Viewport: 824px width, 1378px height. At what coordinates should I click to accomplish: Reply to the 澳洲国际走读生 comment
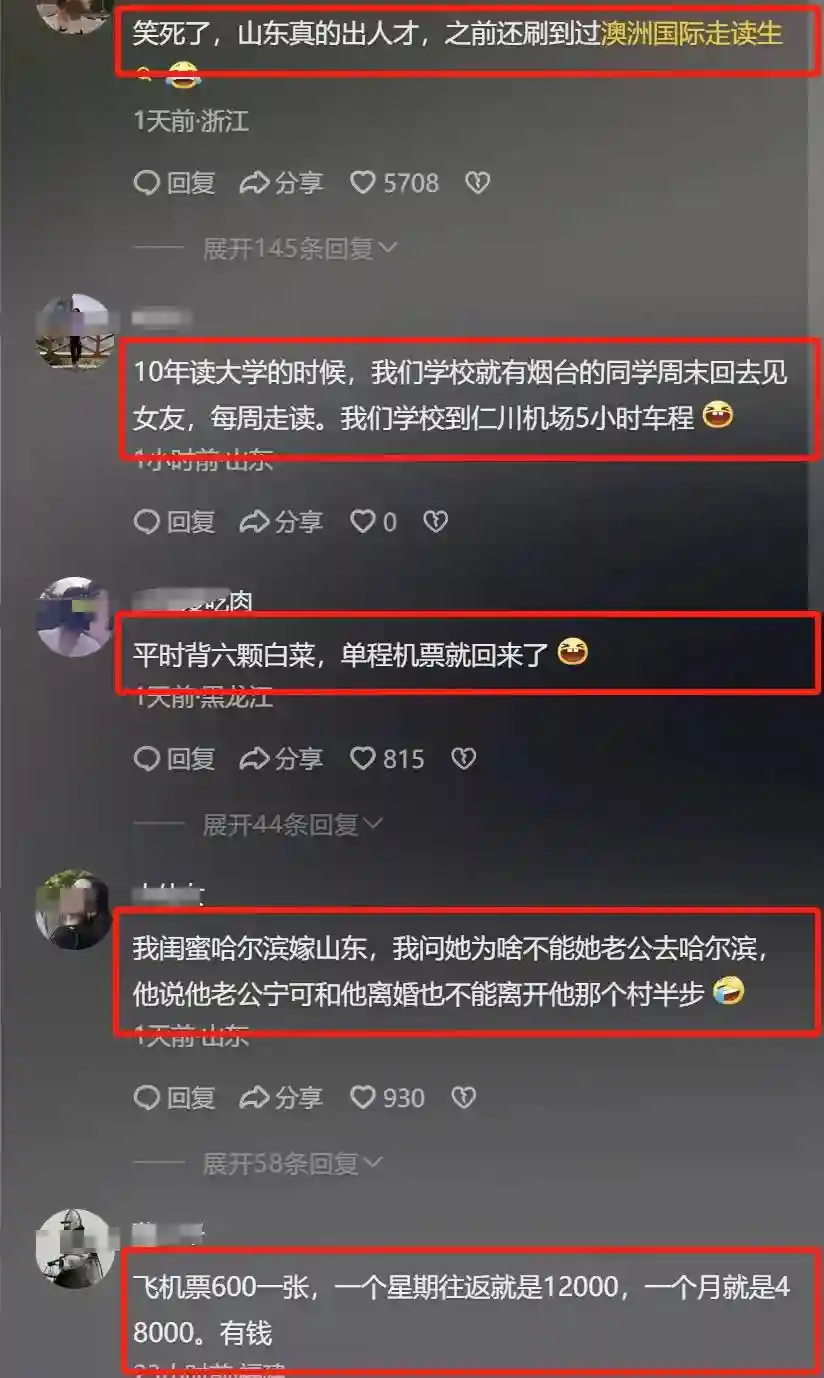pyautogui.click(x=174, y=183)
